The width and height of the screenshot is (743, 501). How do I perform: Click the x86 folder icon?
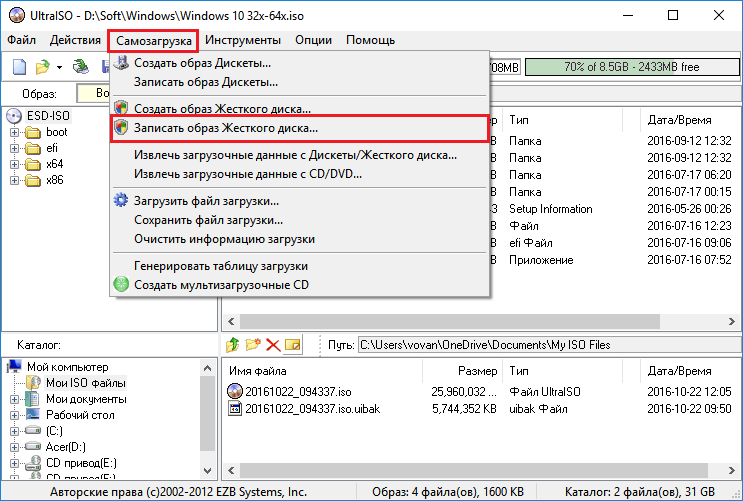pyautogui.click(x=33, y=180)
